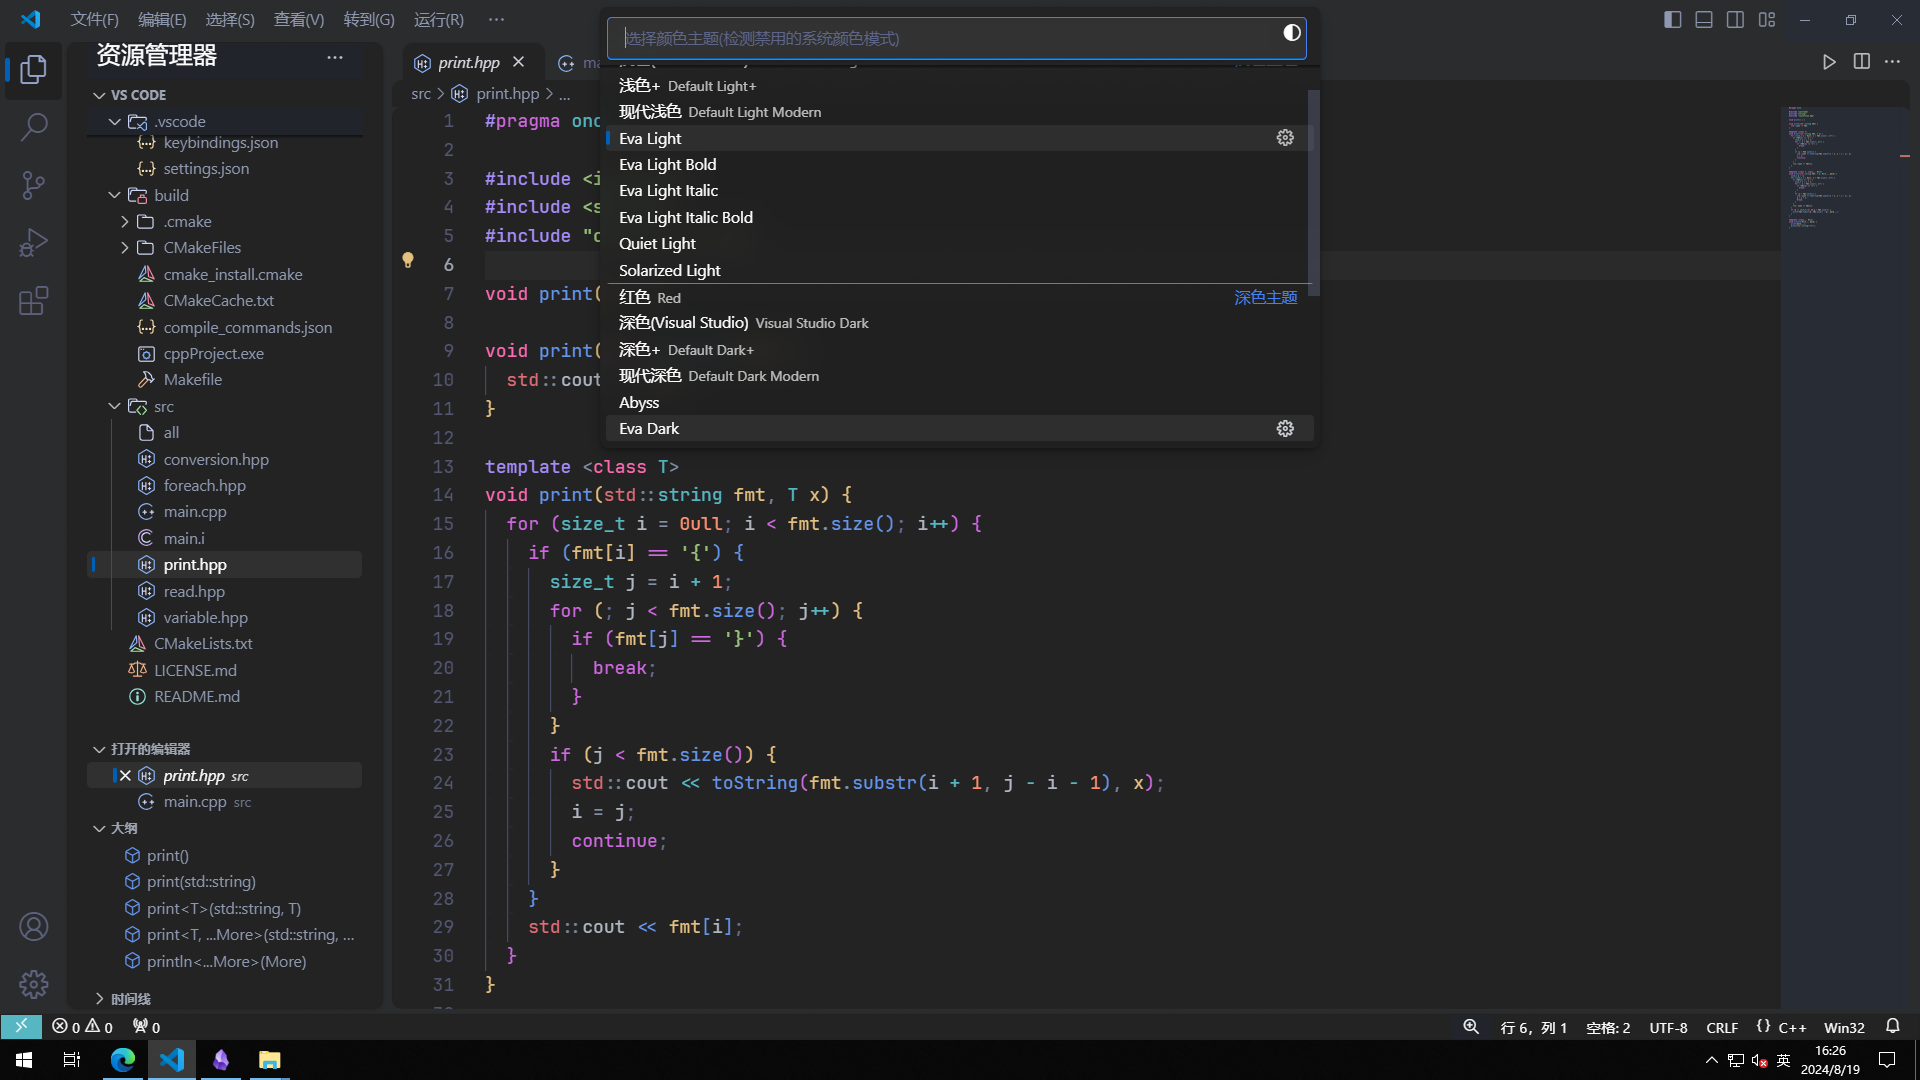
Task: Open Manage gear in activity bar
Action: pyautogui.click(x=33, y=985)
